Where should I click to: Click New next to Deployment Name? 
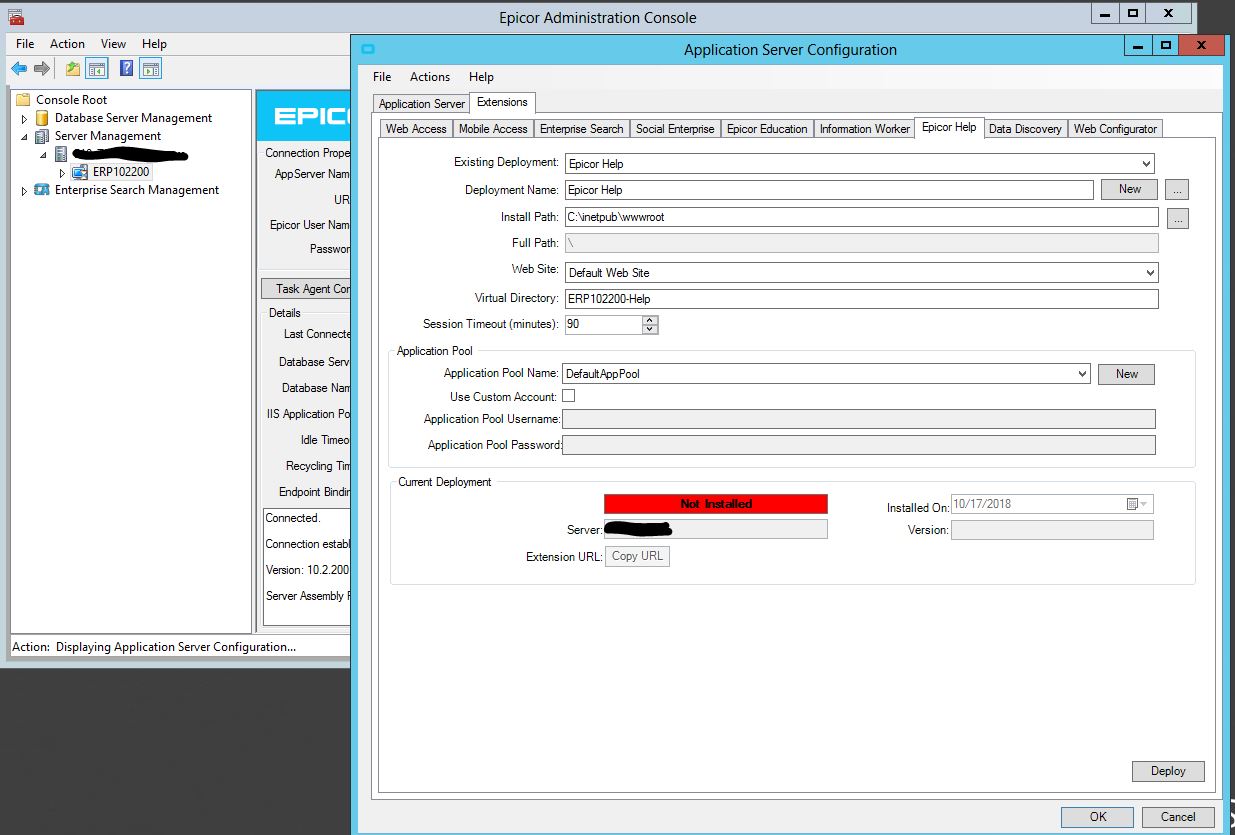click(x=1130, y=189)
